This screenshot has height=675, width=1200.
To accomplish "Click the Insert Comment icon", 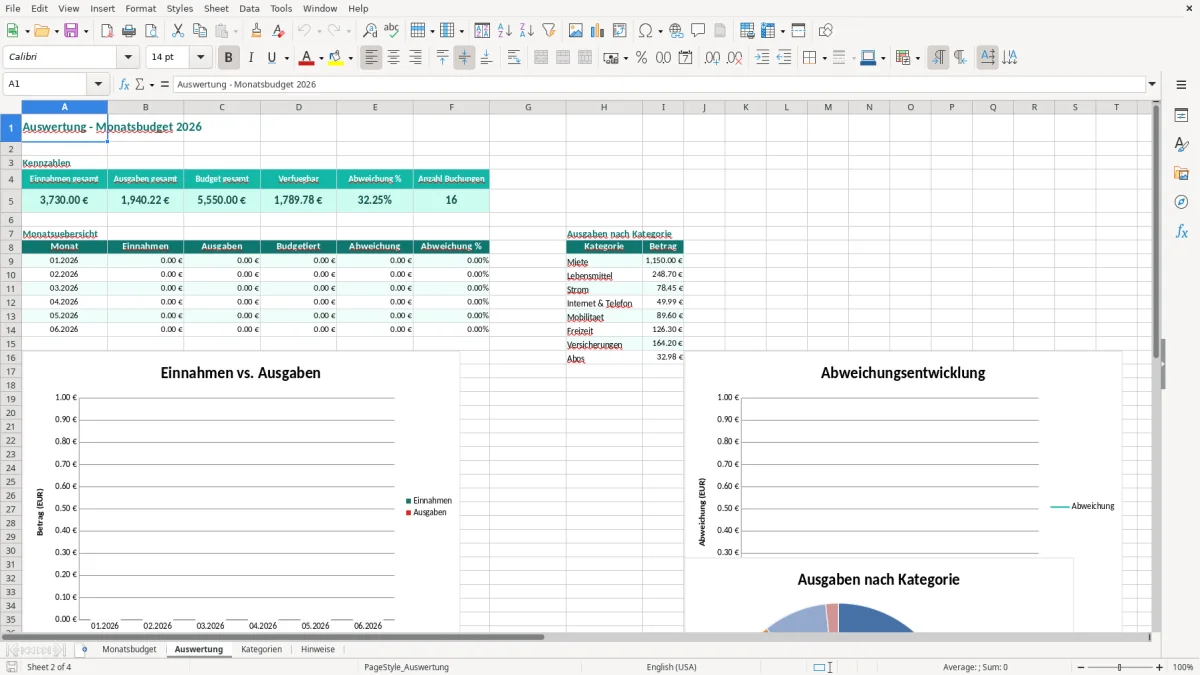I will click(x=698, y=31).
